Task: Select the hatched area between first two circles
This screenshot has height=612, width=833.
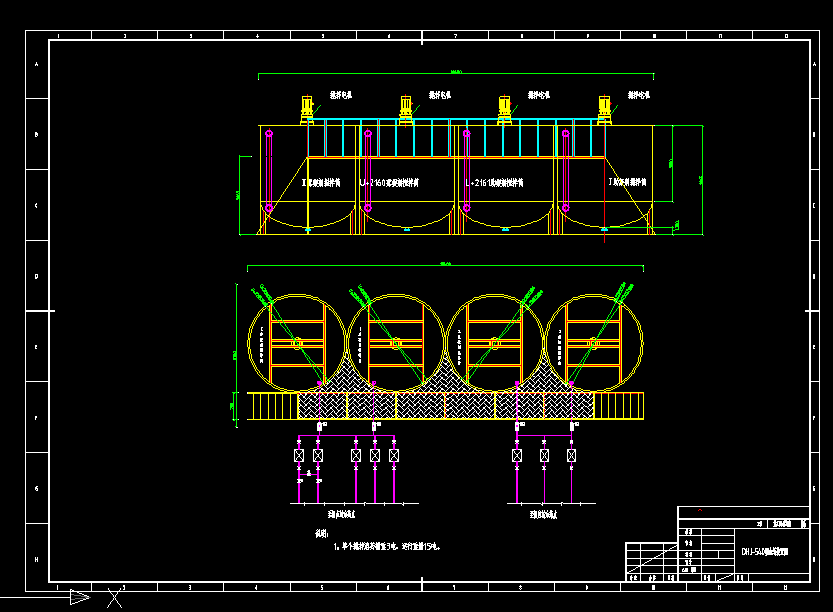Action: (346, 377)
